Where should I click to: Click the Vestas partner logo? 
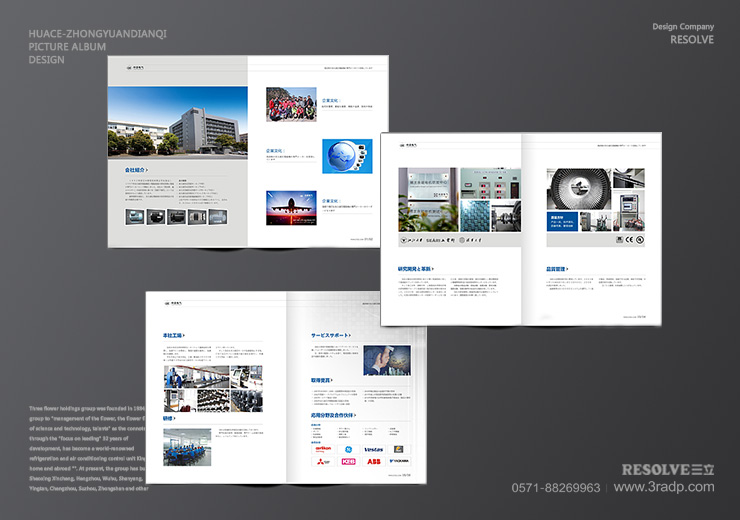point(374,449)
